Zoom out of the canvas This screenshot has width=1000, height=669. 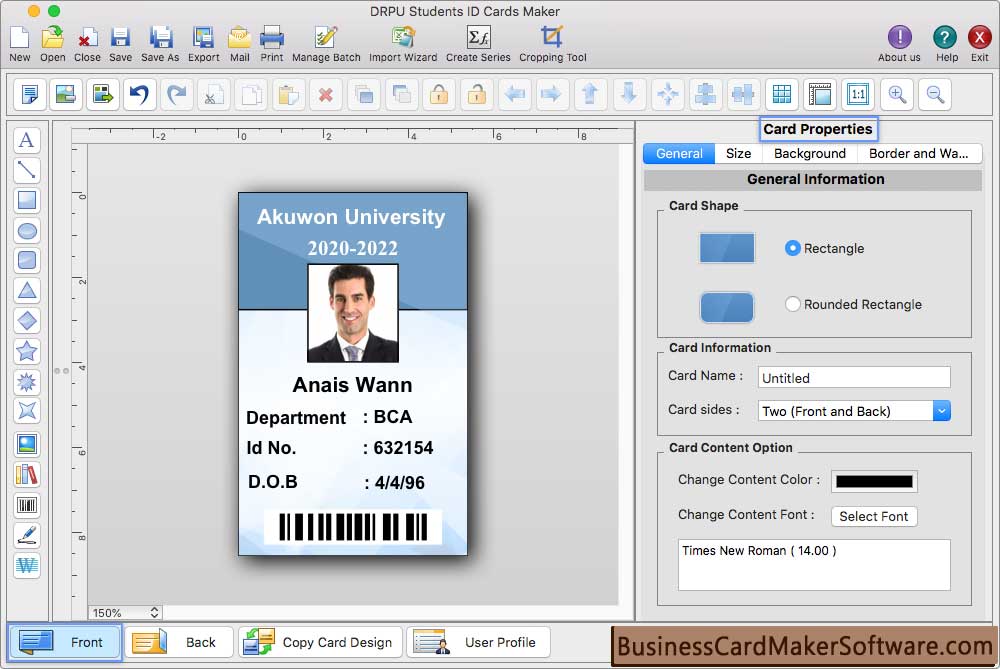(x=935, y=94)
